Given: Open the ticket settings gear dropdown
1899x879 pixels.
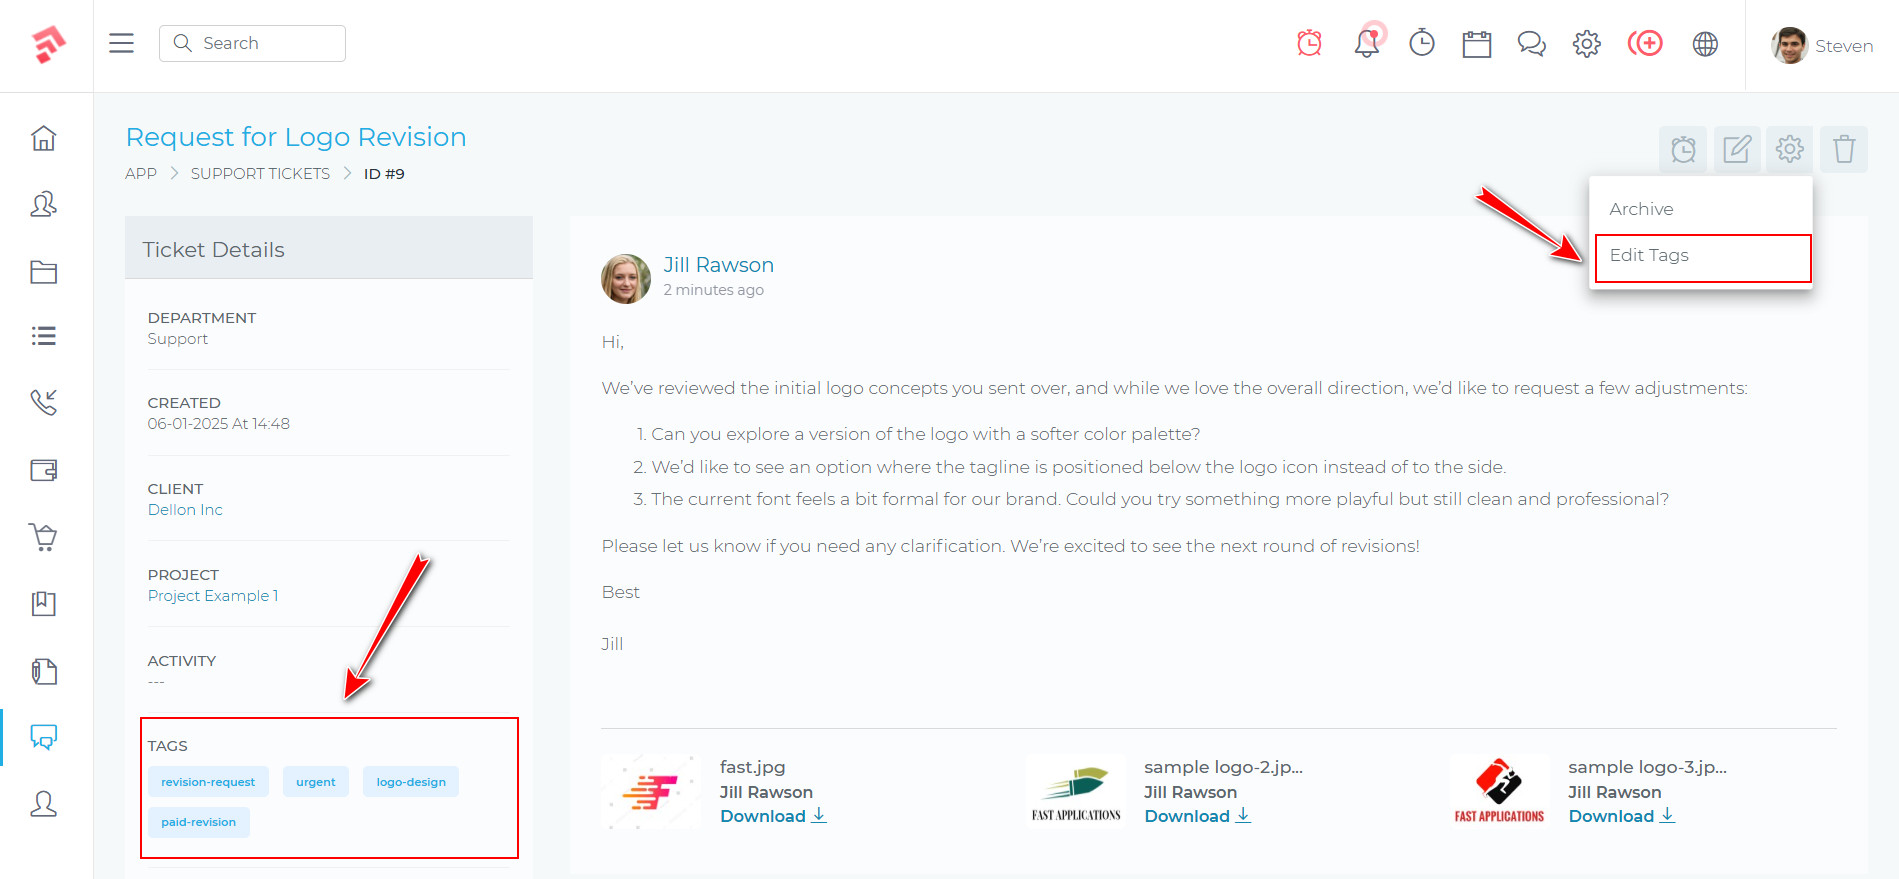Looking at the screenshot, I should tap(1789, 150).
